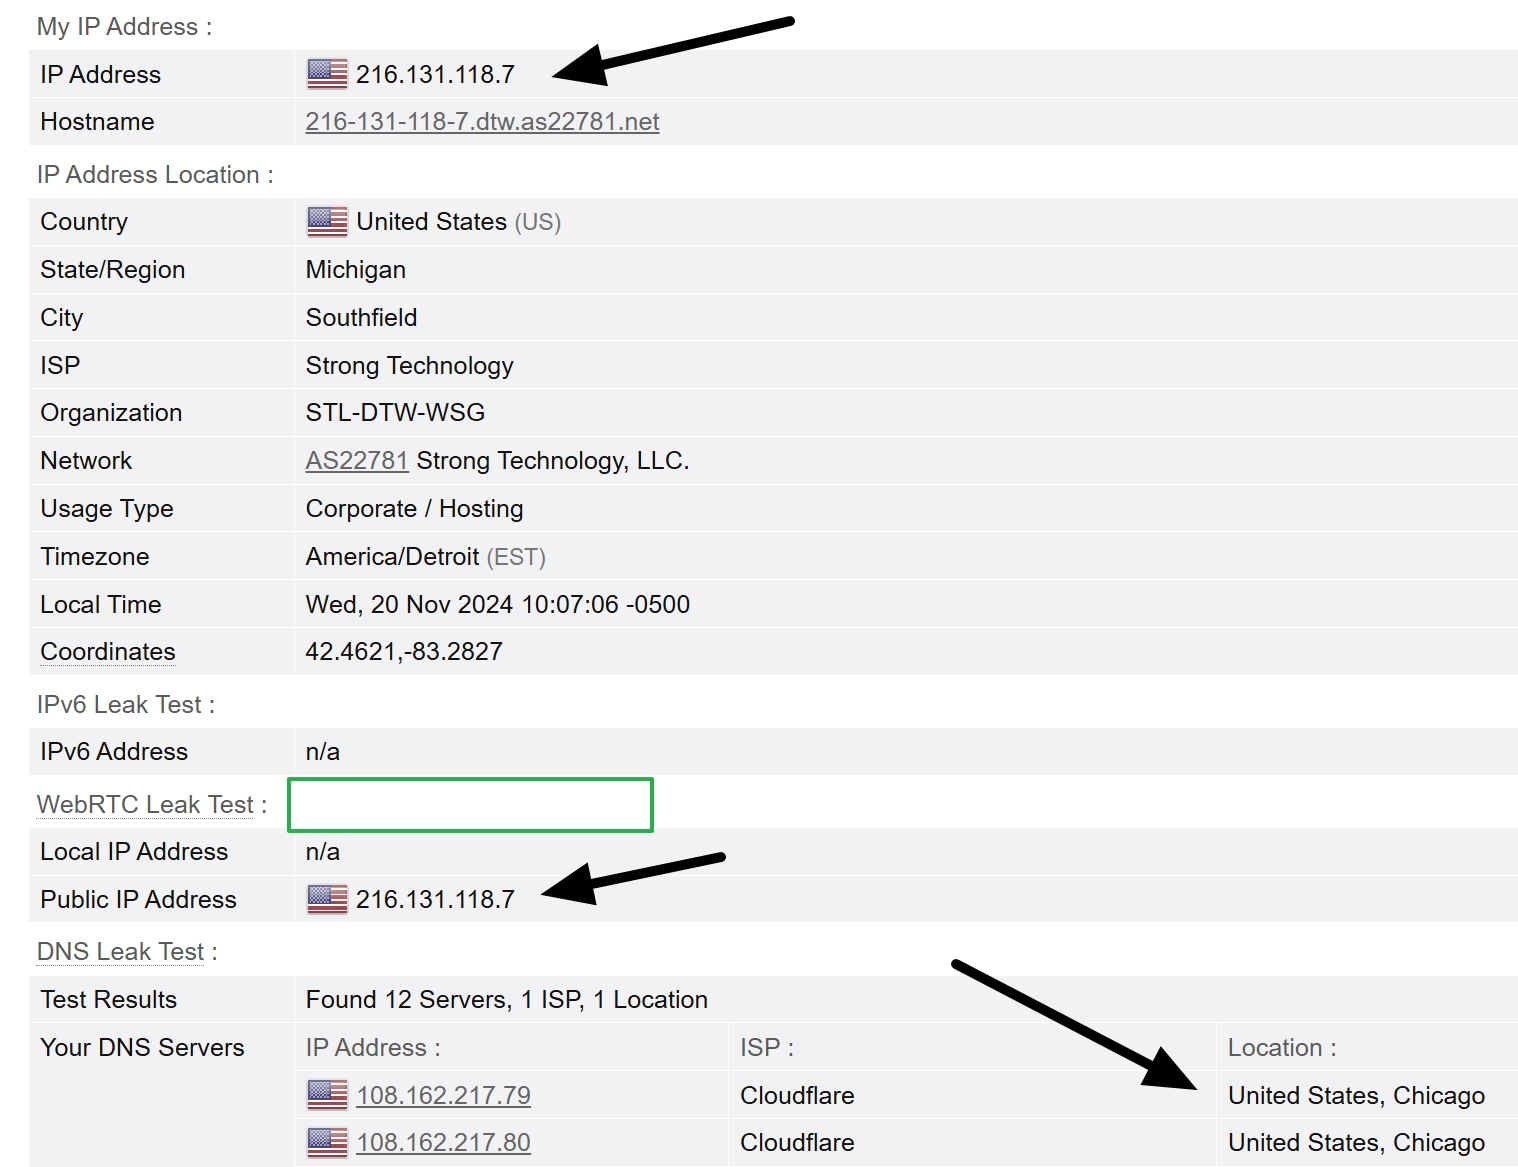Open the hostname link 216-131-118-7.dtw.as22781.net
Screen dimensions: 1518x1167
point(482,121)
